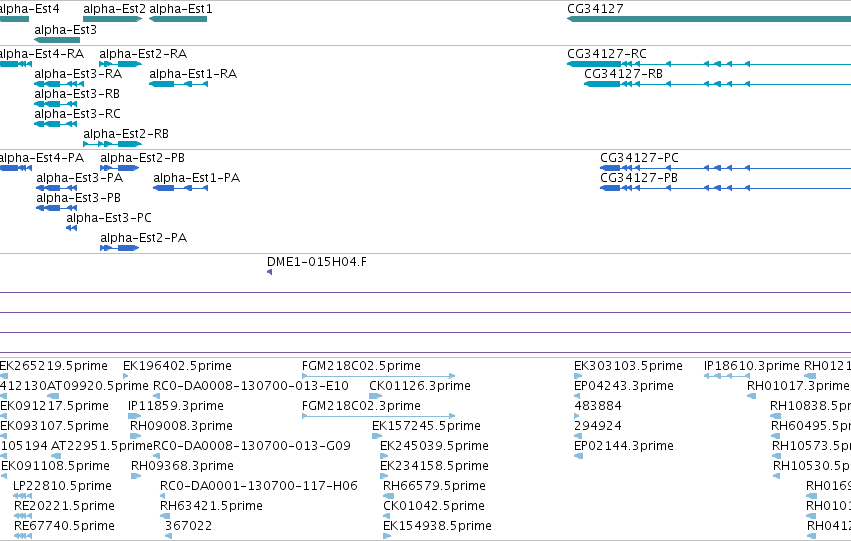
Task: Select the RE67740.5prime EST label
Action: [64, 526]
